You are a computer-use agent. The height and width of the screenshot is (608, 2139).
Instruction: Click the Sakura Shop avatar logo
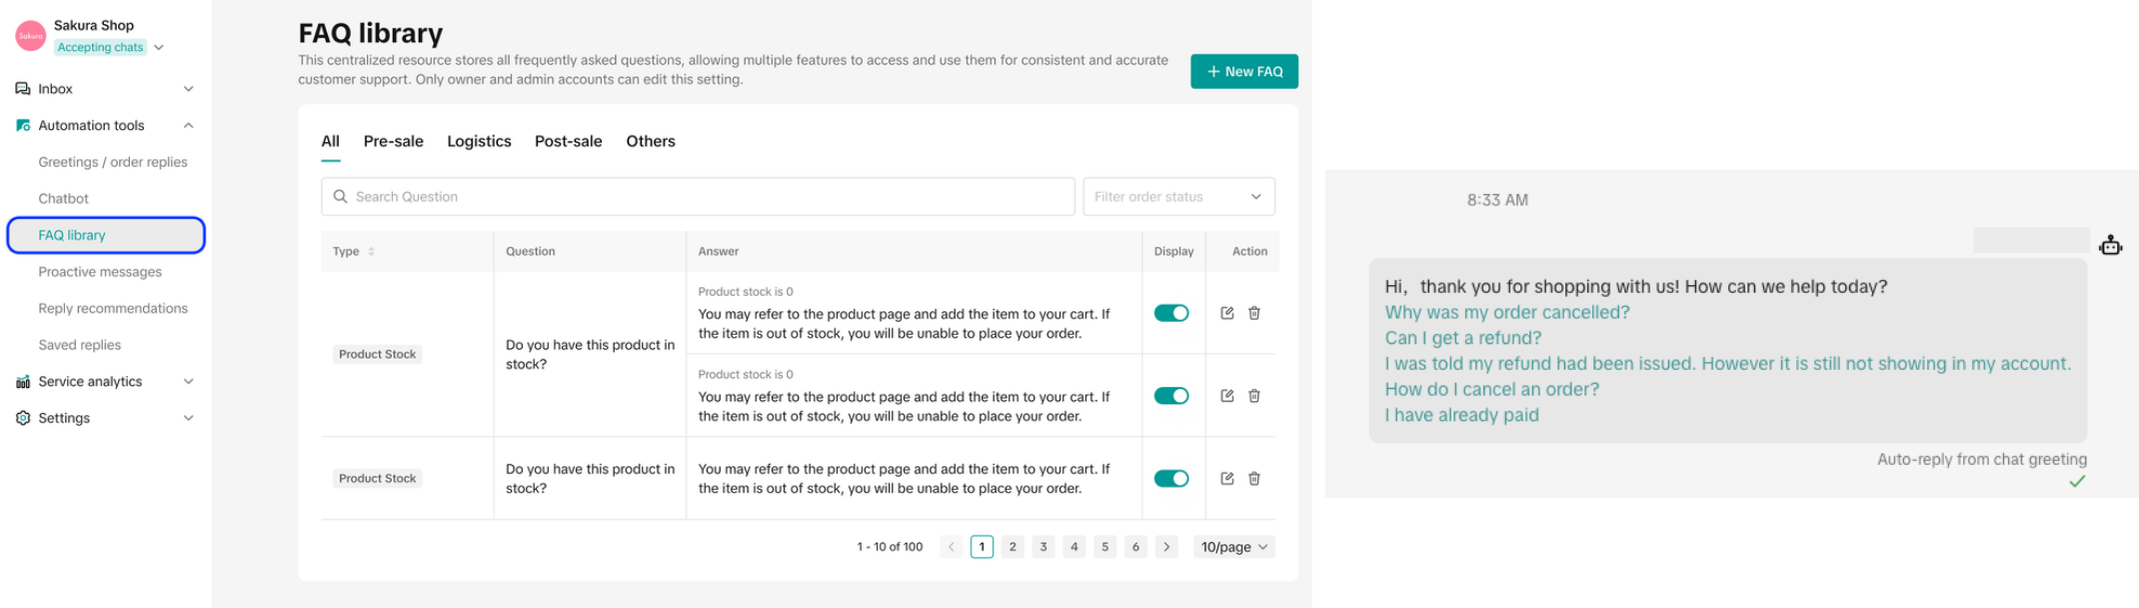coord(31,36)
